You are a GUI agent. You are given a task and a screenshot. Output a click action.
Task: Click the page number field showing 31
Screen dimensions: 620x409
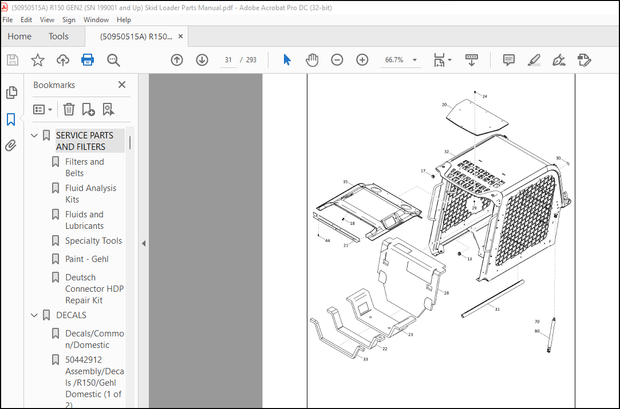[x=228, y=60]
